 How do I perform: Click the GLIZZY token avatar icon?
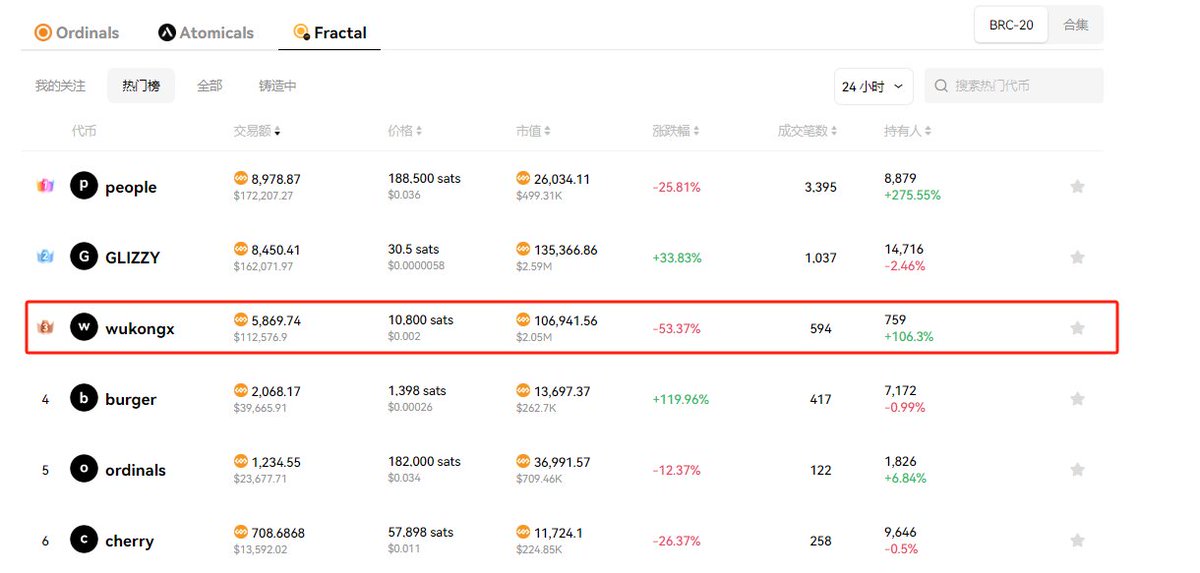(x=84, y=257)
